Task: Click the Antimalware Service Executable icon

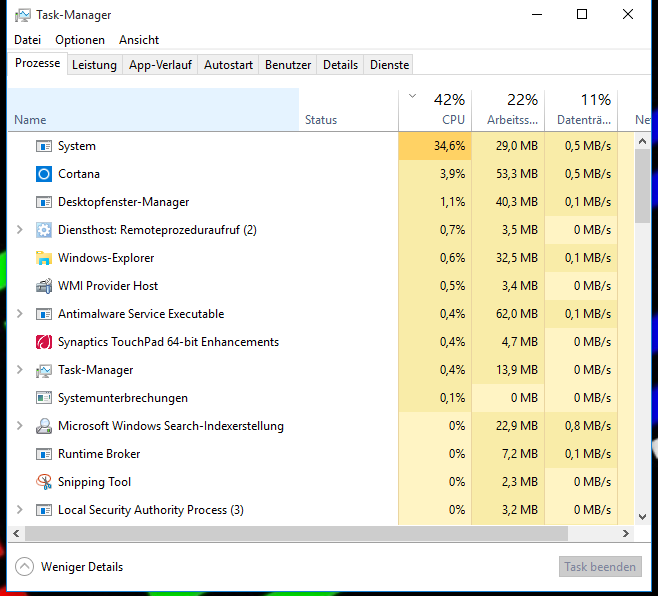Action: pos(44,314)
